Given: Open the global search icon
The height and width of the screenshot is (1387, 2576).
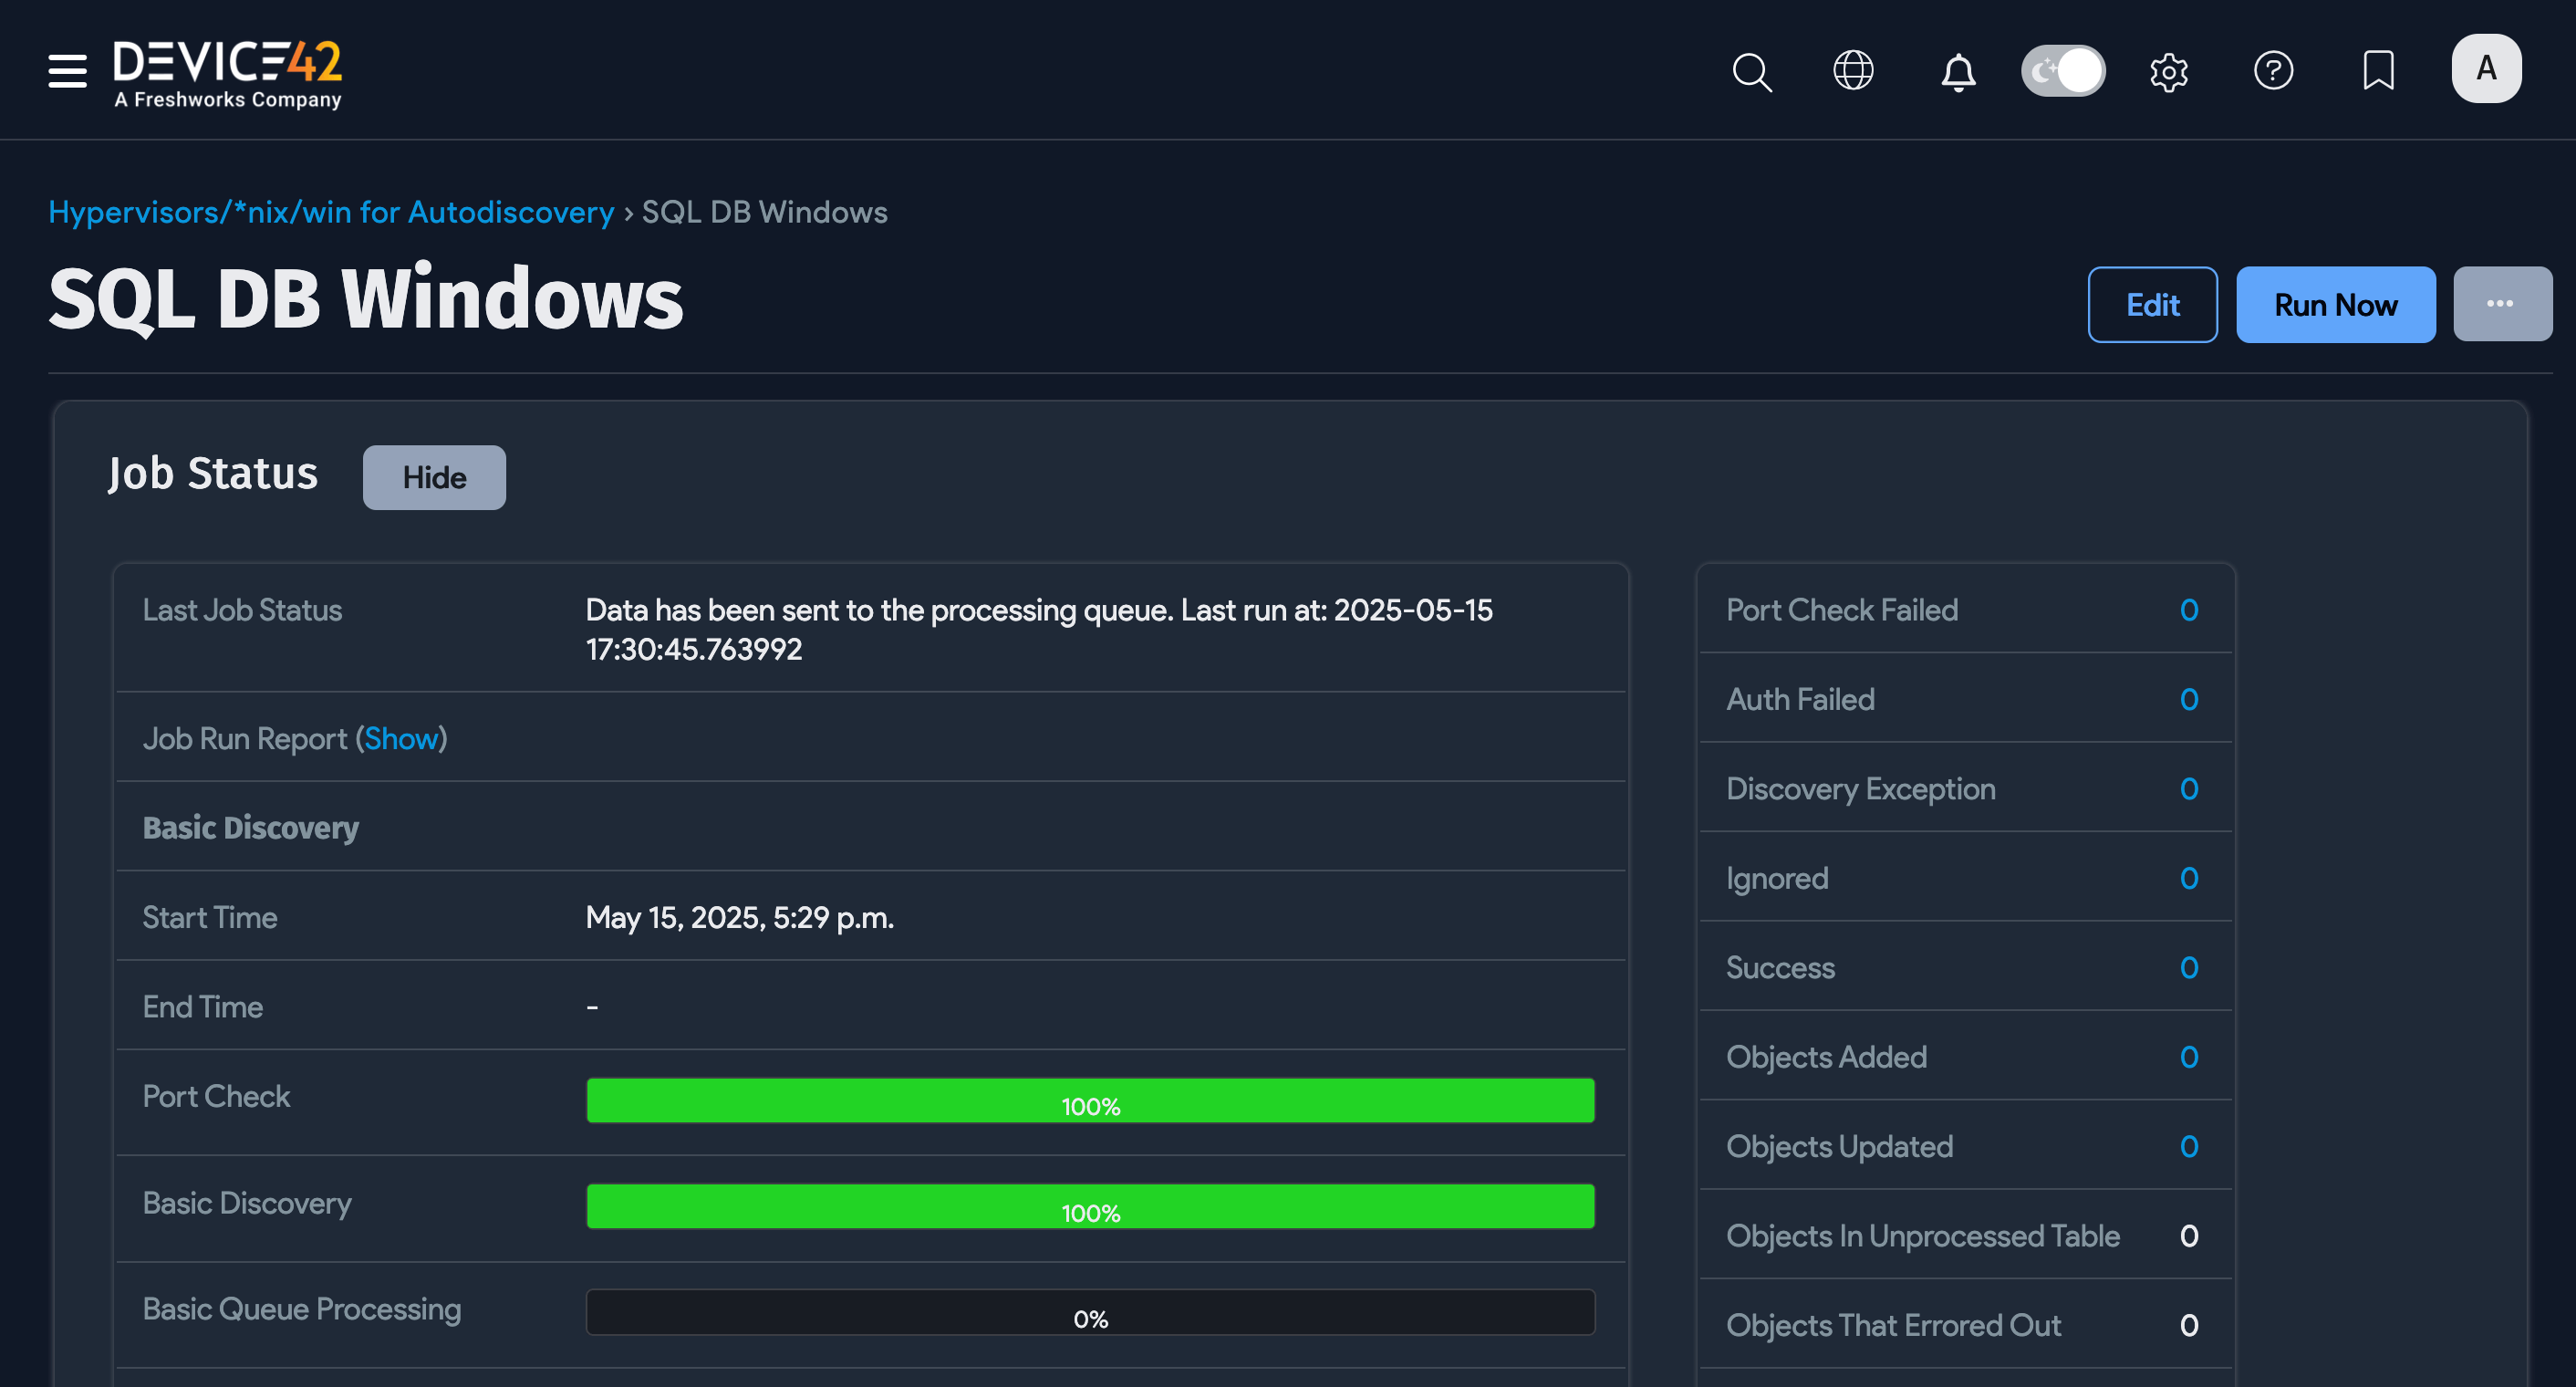Looking at the screenshot, I should click(x=1751, y=71).
